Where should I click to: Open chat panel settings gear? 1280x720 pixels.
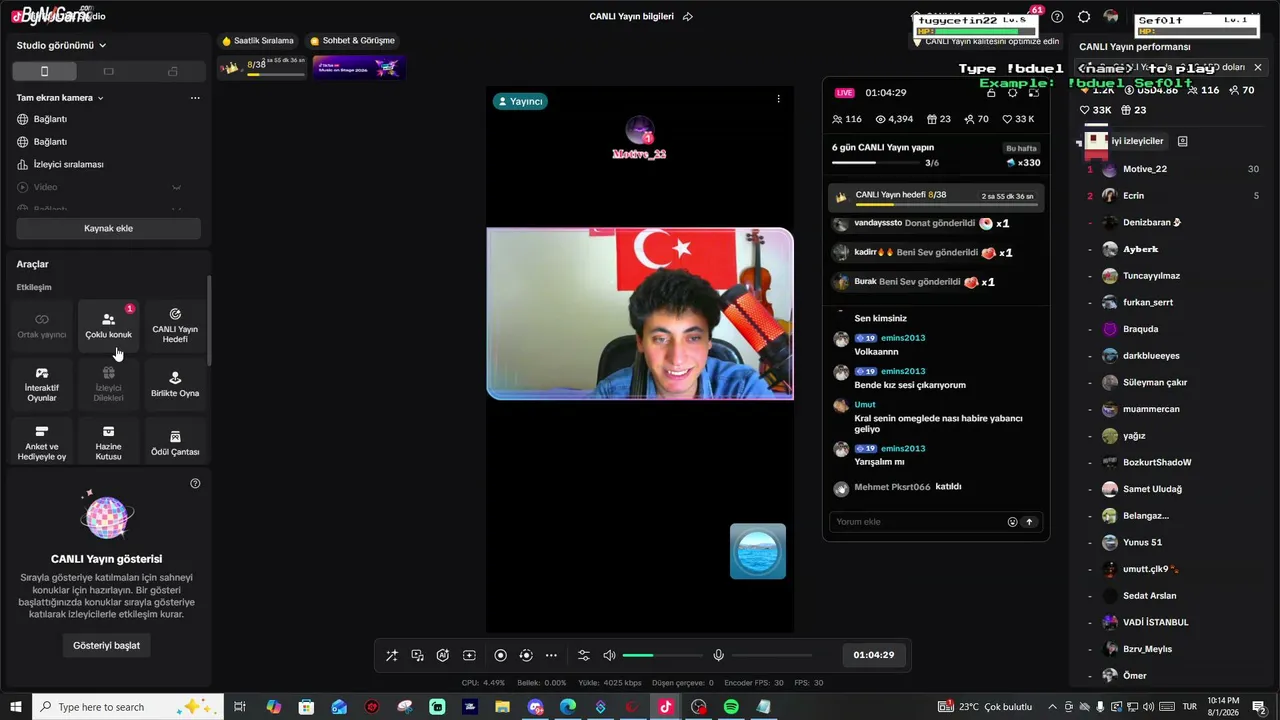(1012, 92)
